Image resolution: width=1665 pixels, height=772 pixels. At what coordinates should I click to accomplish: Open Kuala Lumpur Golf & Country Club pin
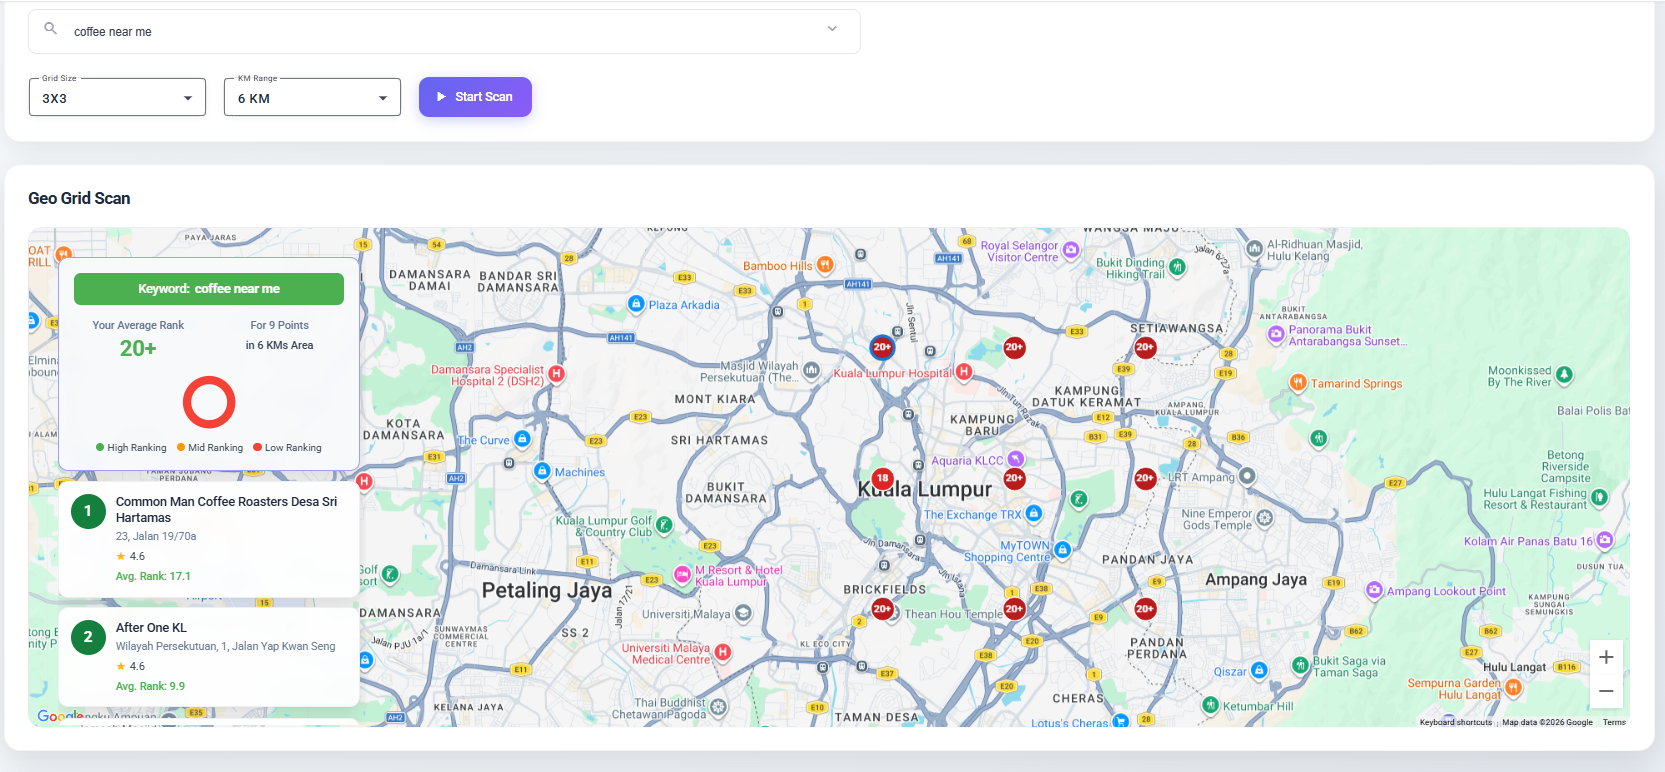[665, 525]
